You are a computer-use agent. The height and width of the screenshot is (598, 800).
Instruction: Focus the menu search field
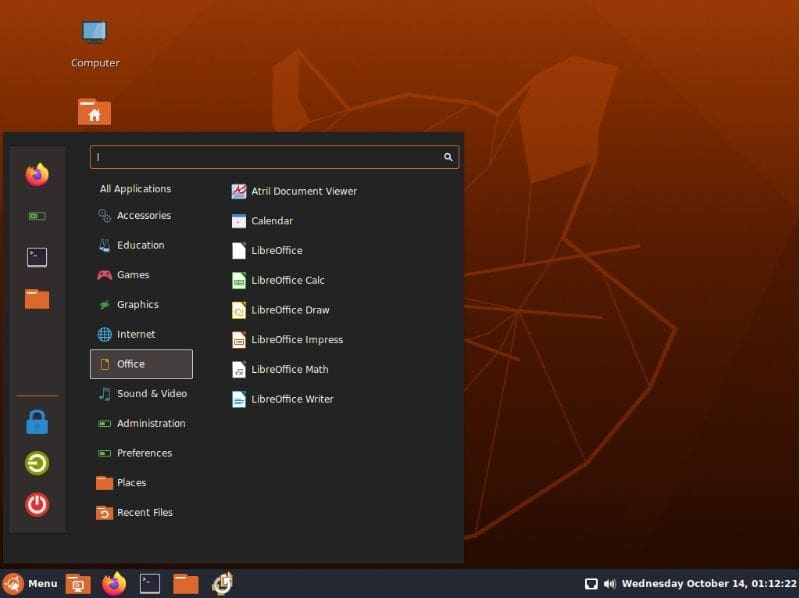[x=274, y=157]
